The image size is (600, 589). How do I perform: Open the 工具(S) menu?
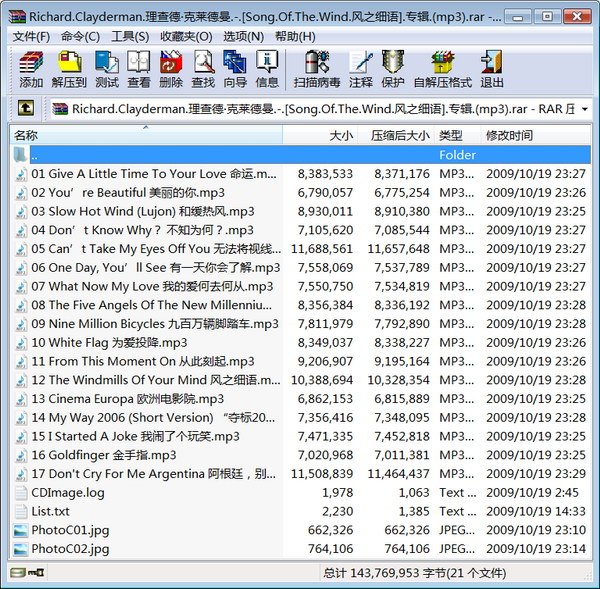click(130, 37)
